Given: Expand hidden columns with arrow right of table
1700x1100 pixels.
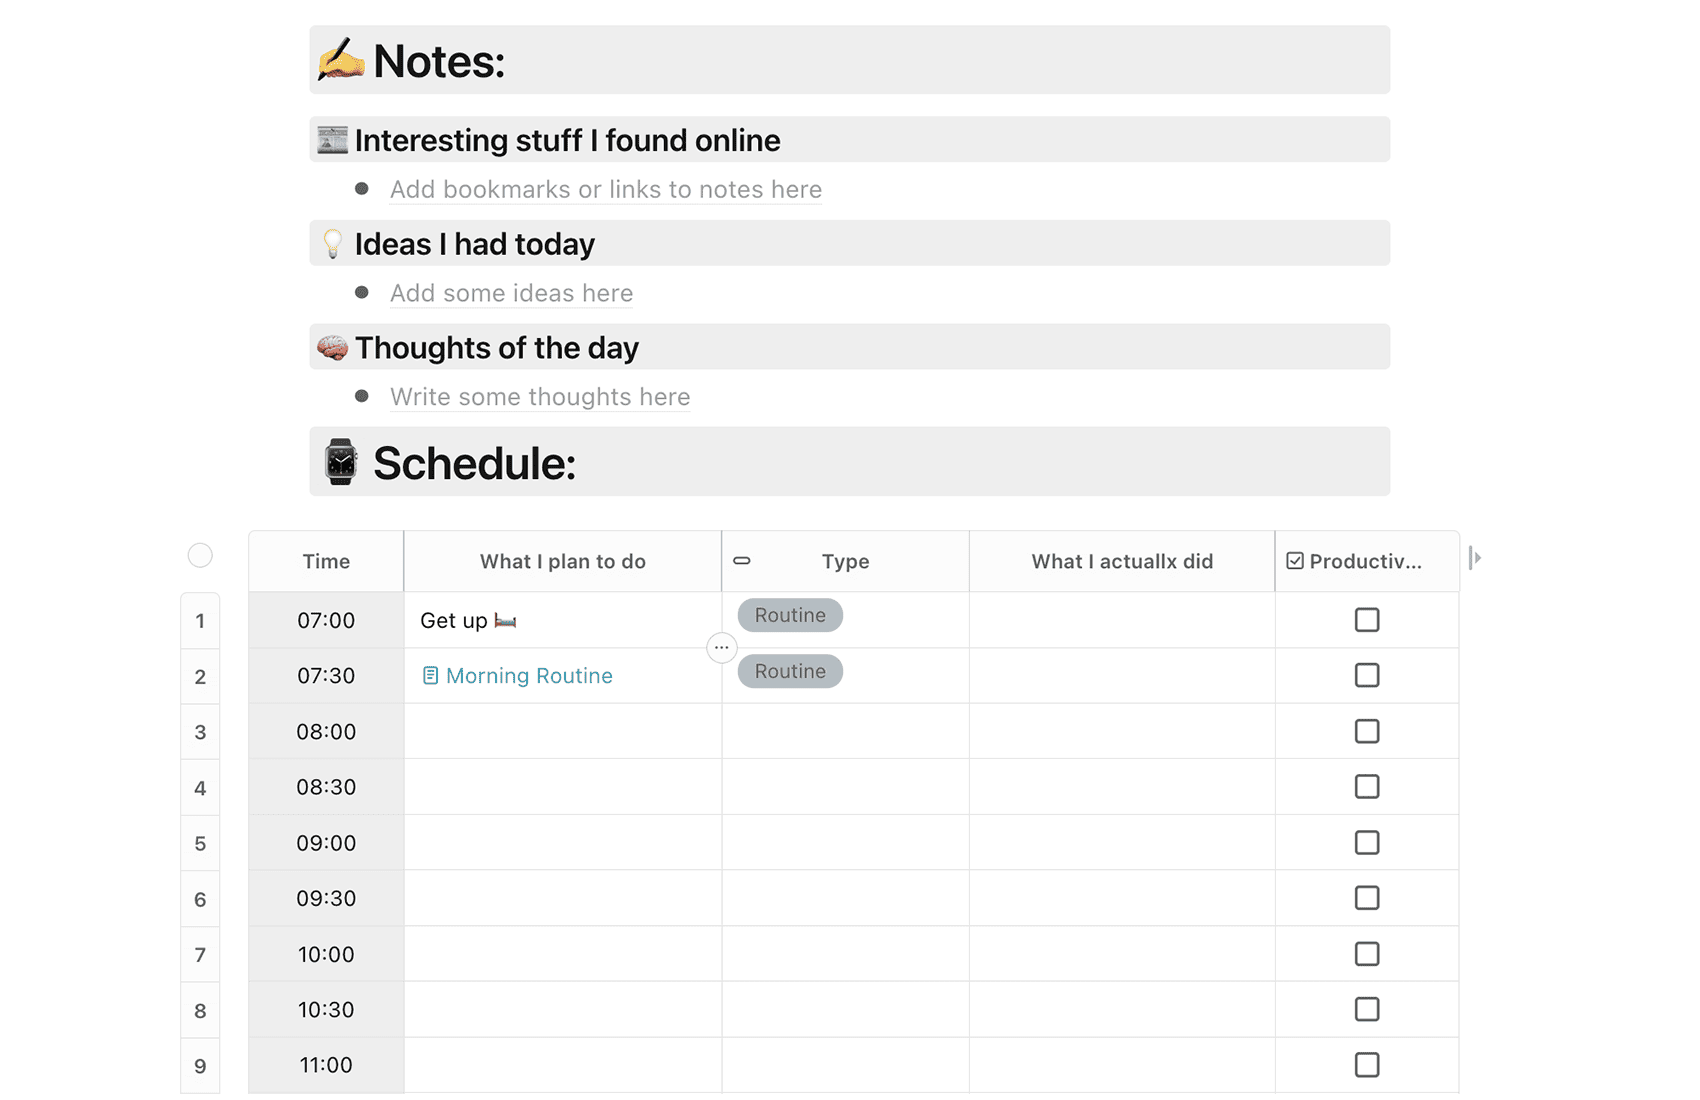Looking at the screenshot, I should pos(1475,558).
